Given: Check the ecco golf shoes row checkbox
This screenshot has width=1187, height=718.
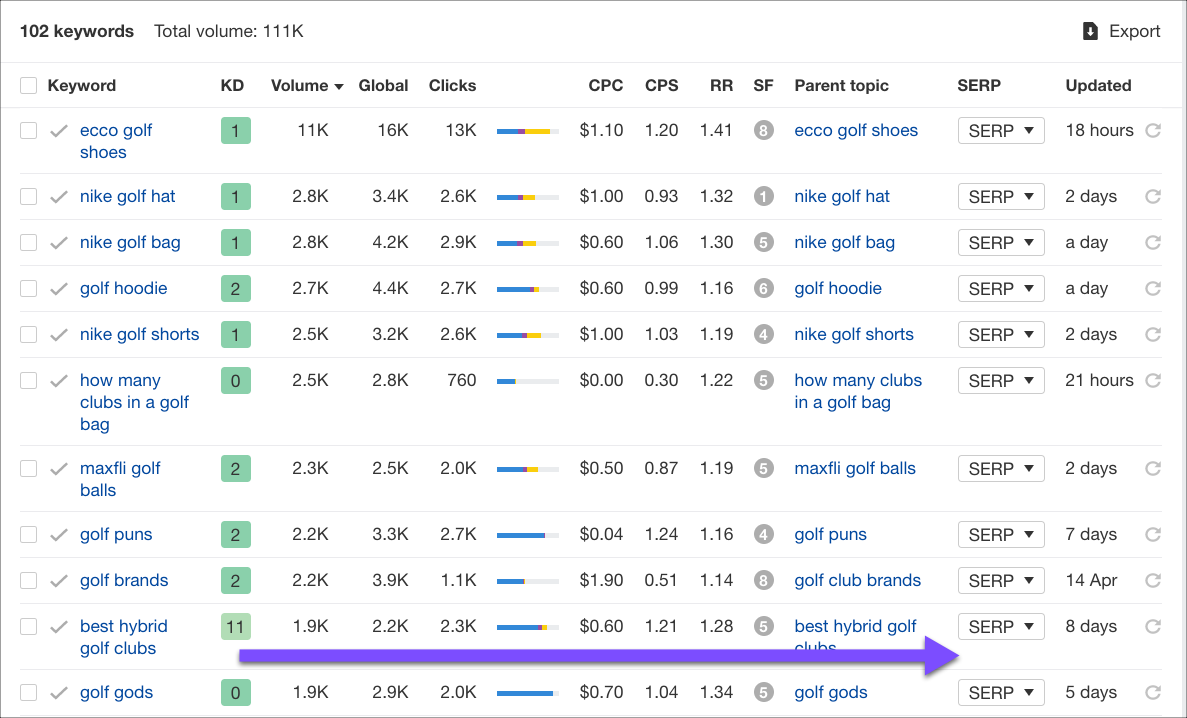Looking at the screenshot, I should tap(28, 130).
